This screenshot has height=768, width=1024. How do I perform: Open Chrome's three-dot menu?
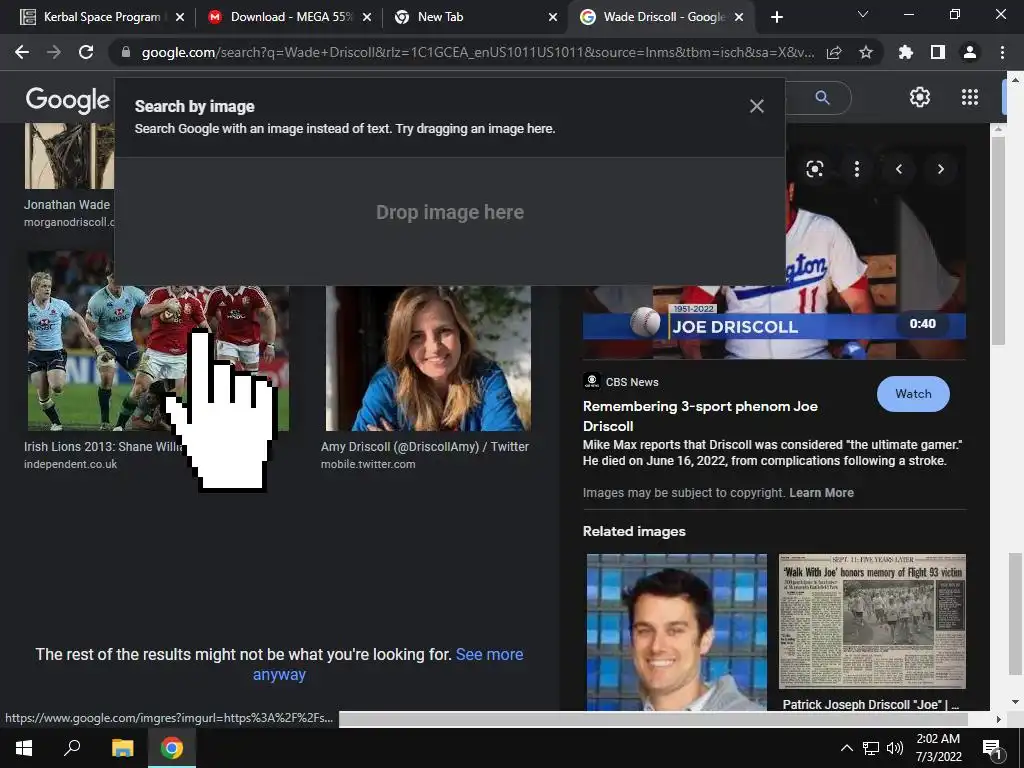pos(1002,52)
